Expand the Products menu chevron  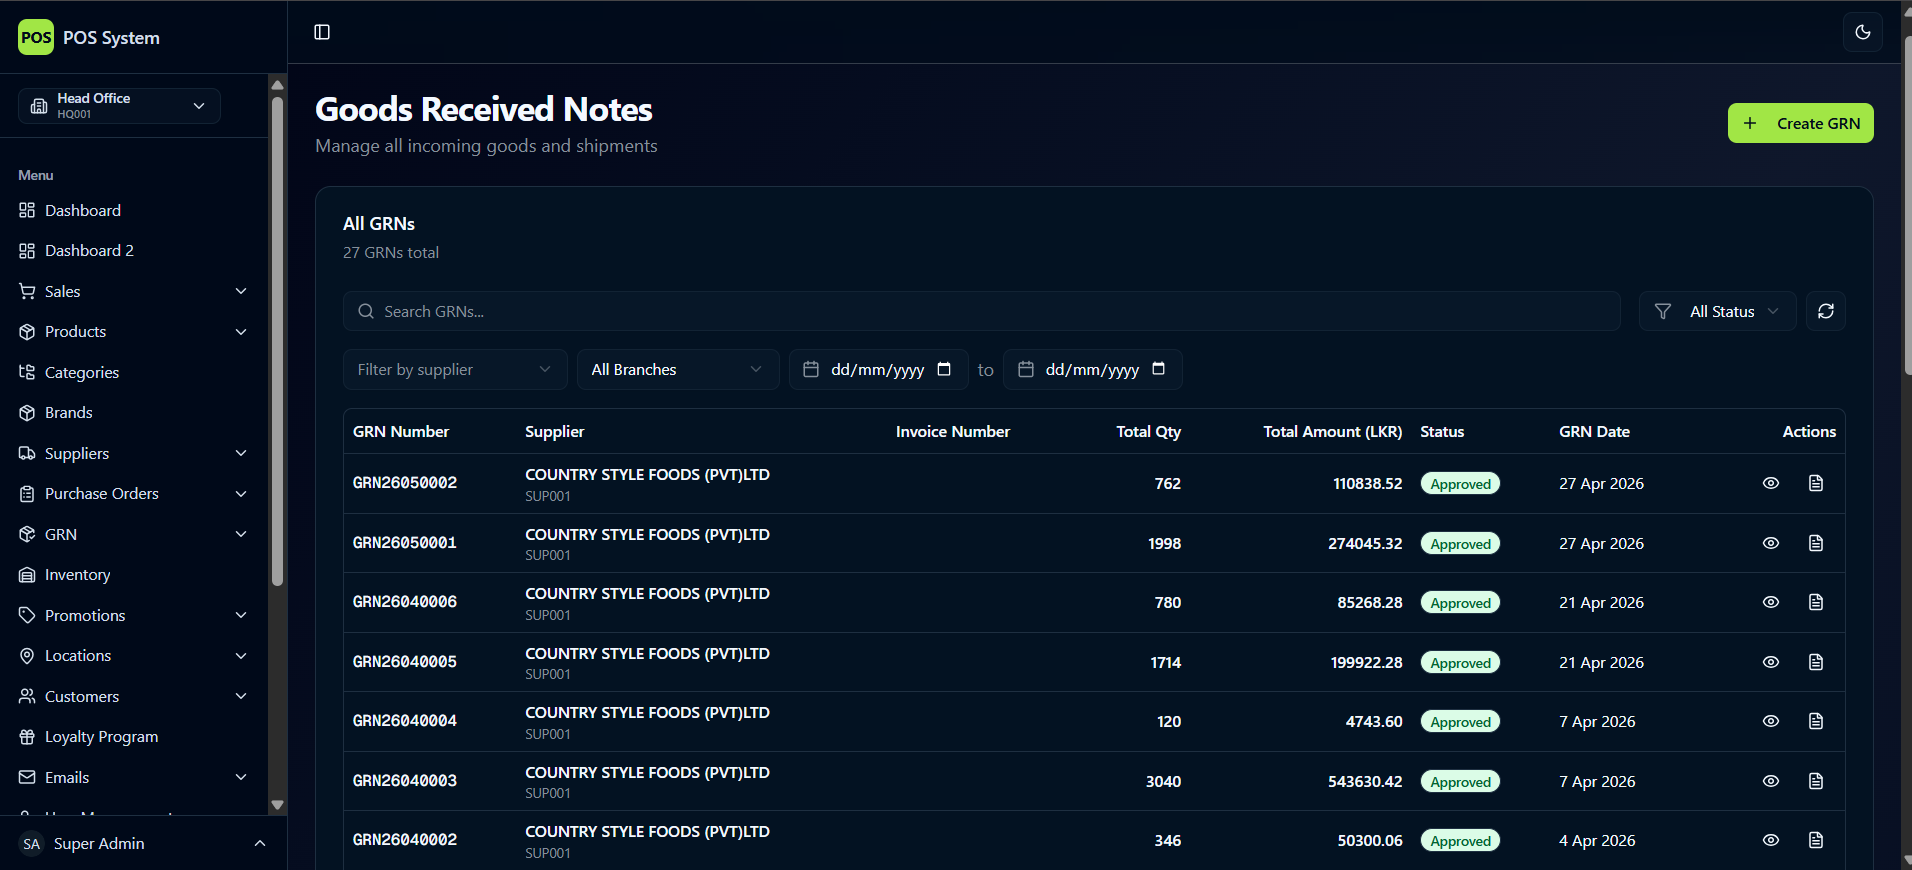pos(241,331)
